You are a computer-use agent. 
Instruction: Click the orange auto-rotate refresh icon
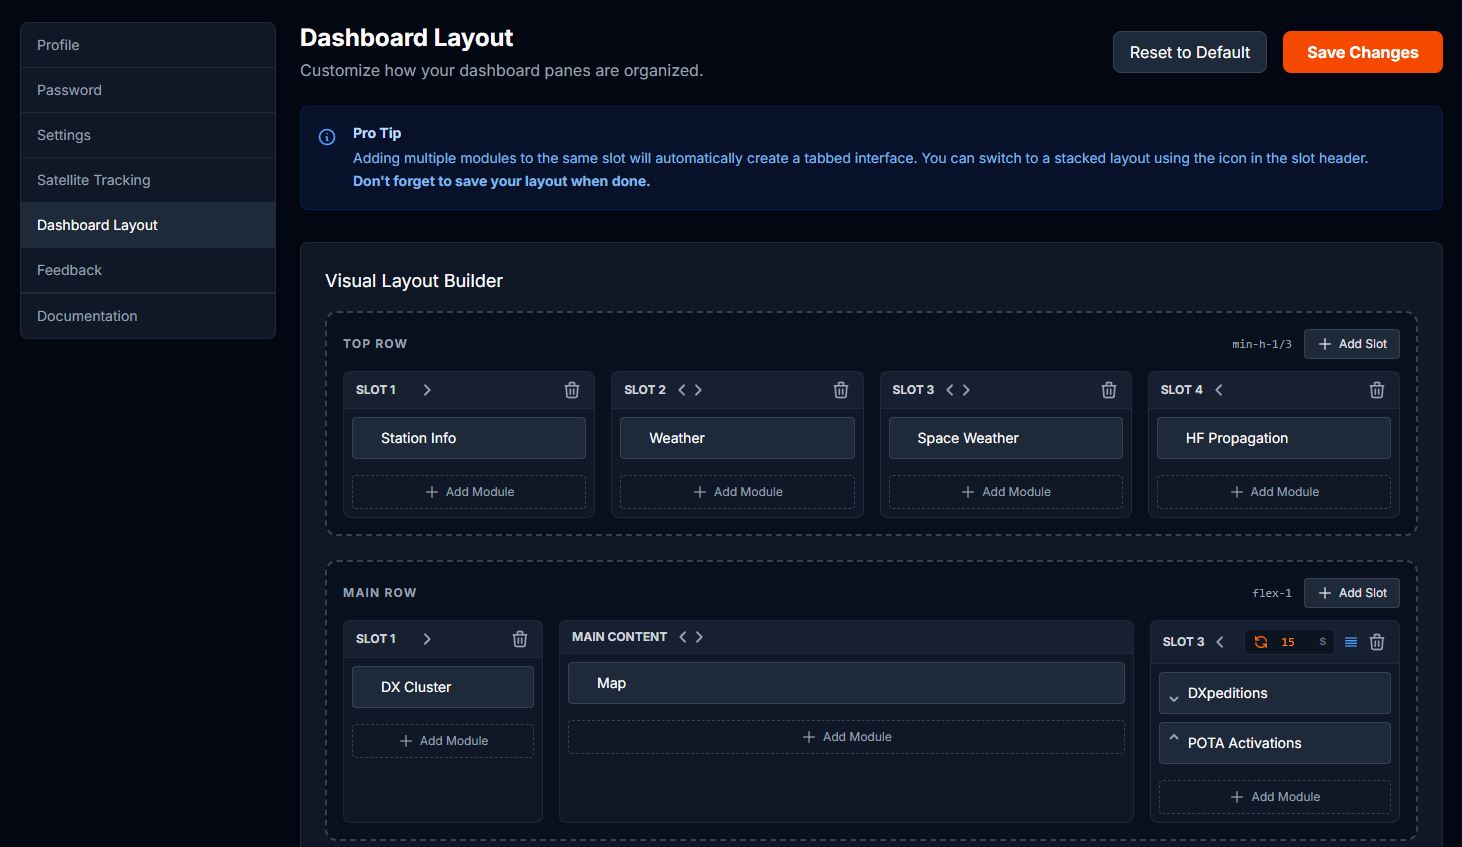(x=1261, y=642)
